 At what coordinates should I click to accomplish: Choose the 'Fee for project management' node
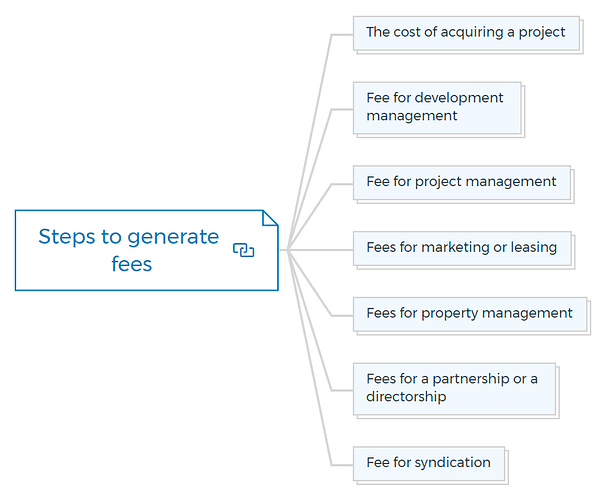point(462,183)
